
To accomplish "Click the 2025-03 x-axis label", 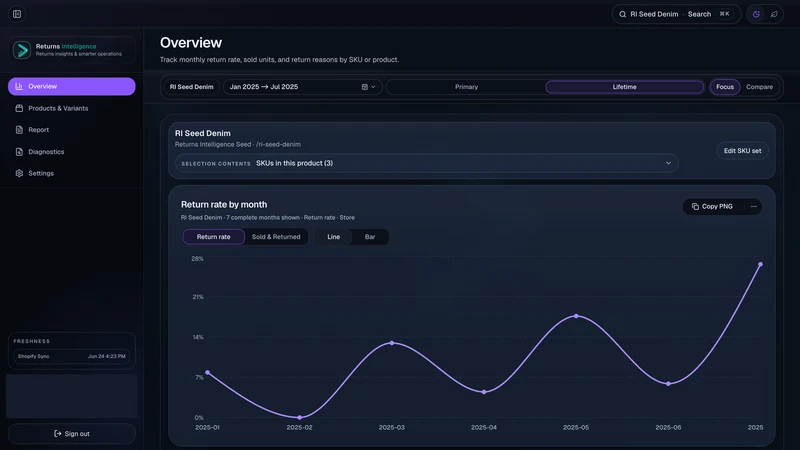I will [391, 428].
